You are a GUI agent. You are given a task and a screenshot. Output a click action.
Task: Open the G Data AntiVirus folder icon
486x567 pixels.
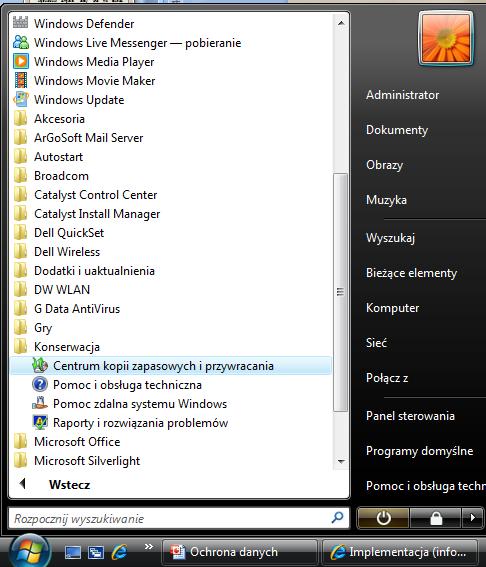click(x=20, y=308)
